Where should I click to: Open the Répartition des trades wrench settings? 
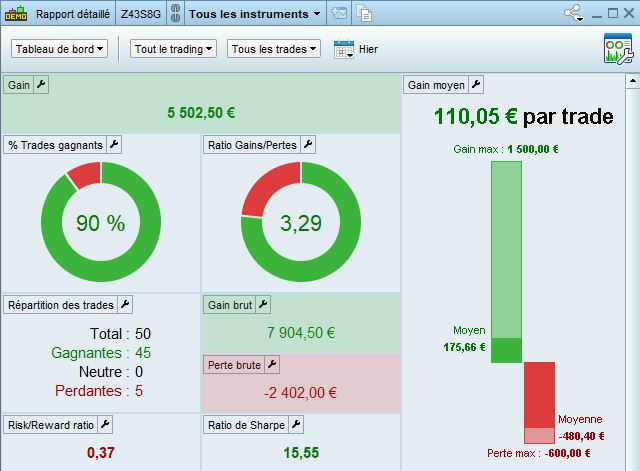tap(125, 304)
